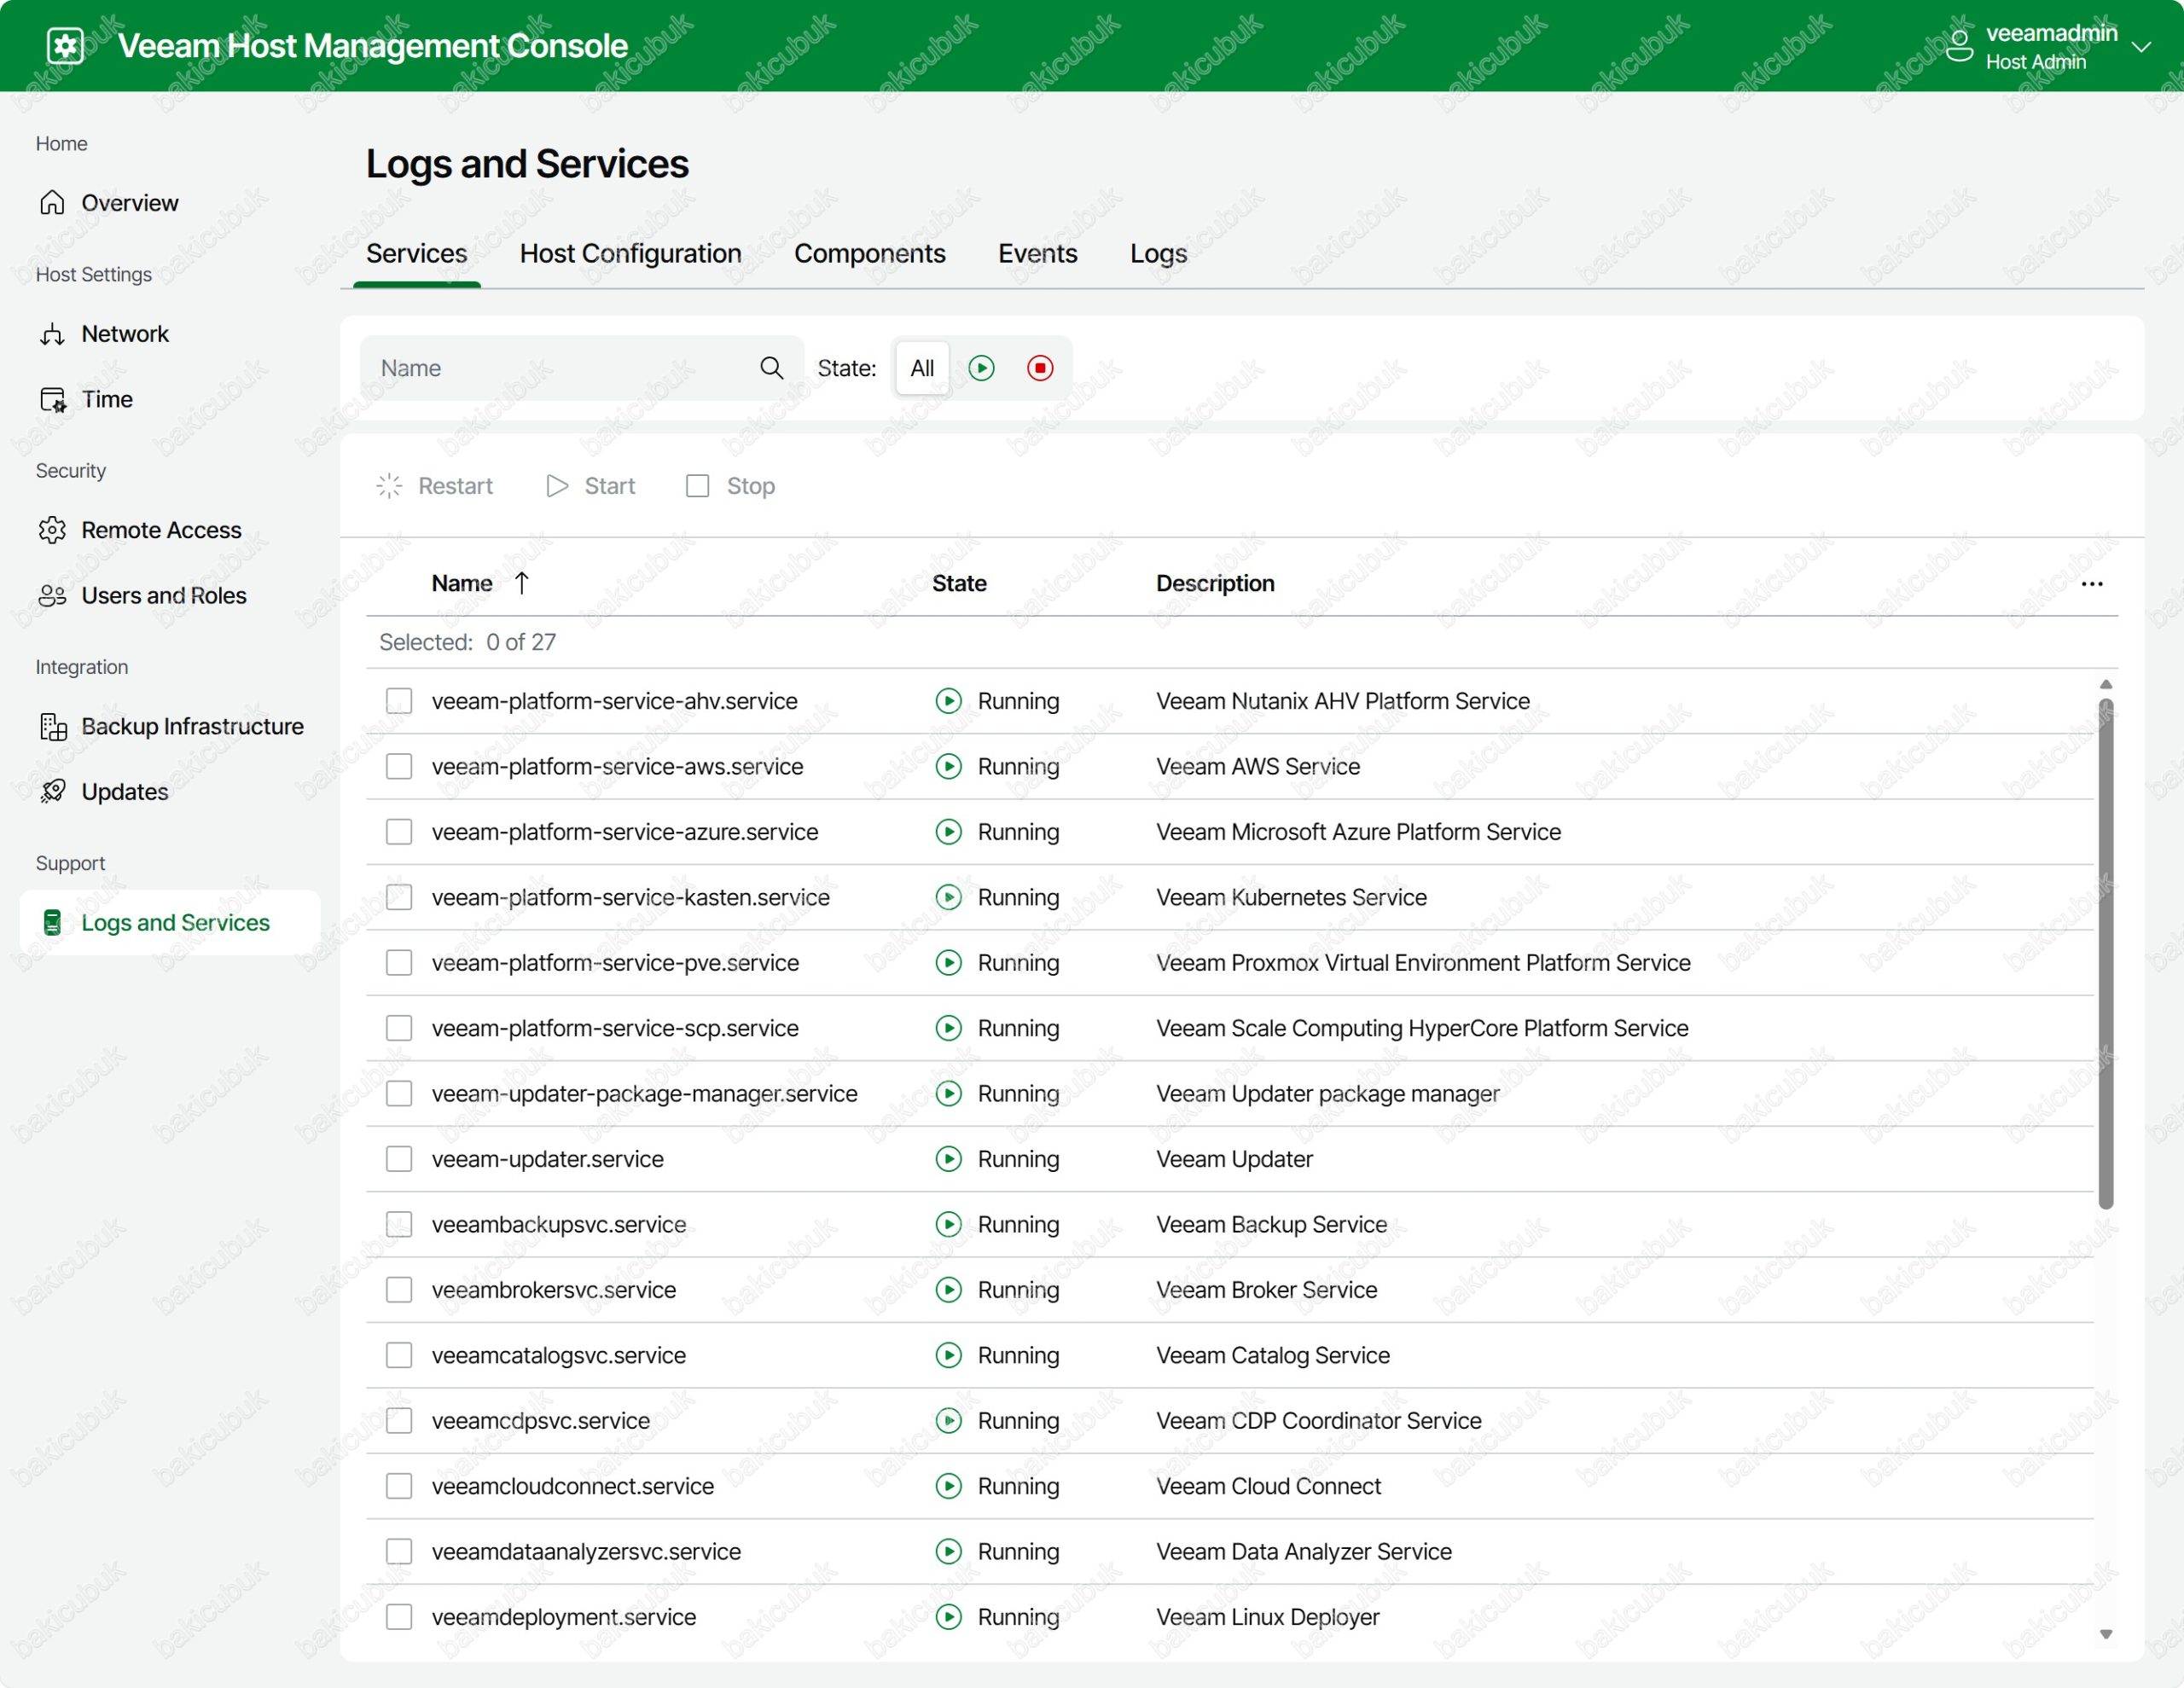Screen dimensions: 2184x1688
Task: Switch to the Host Configuration tab
Action: pyautogui.click(x=630, y=254)
